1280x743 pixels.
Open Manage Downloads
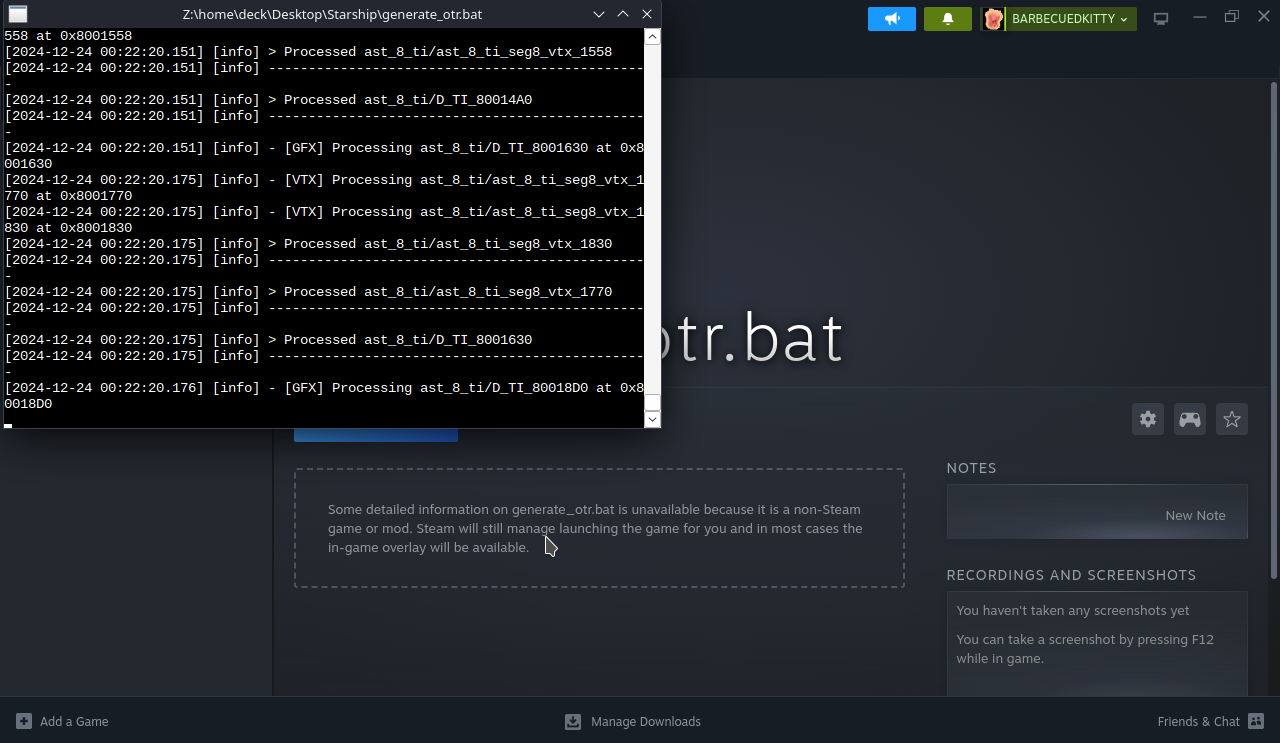(645, 721)
